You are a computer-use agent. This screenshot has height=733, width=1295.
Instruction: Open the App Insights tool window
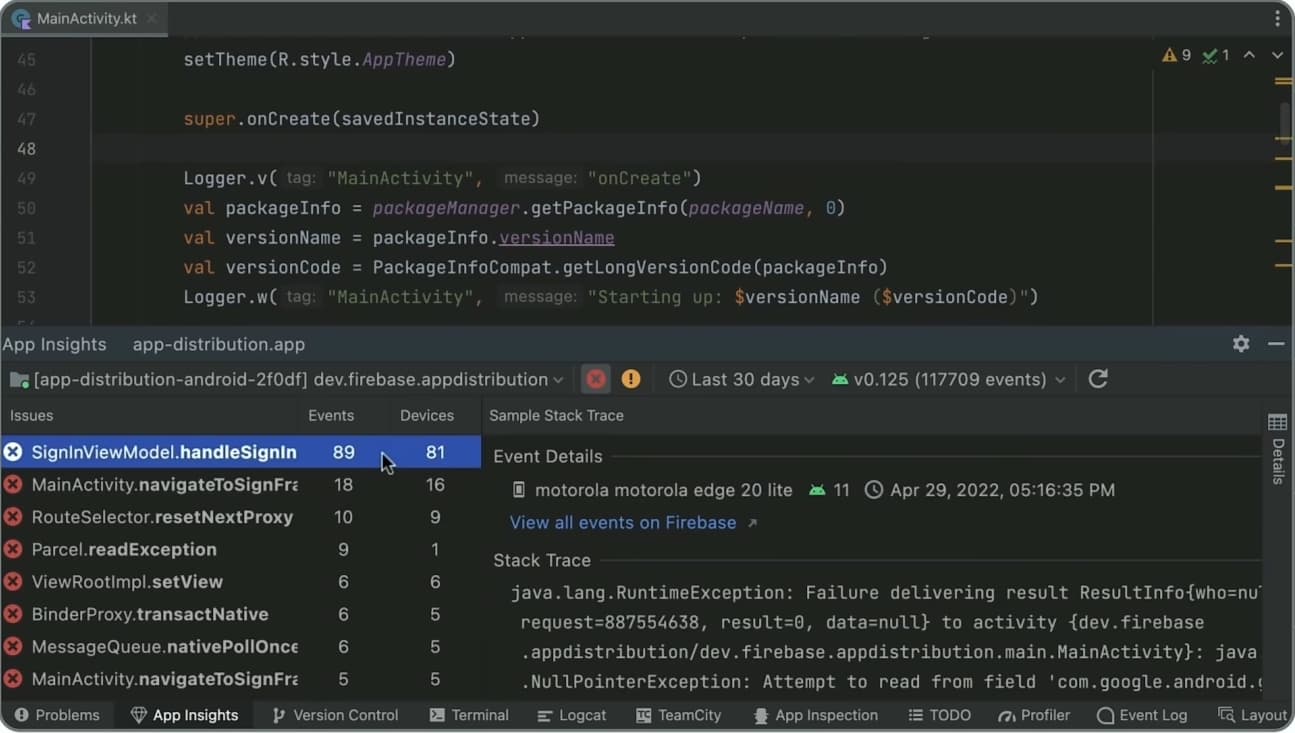(x=185, y=715)
